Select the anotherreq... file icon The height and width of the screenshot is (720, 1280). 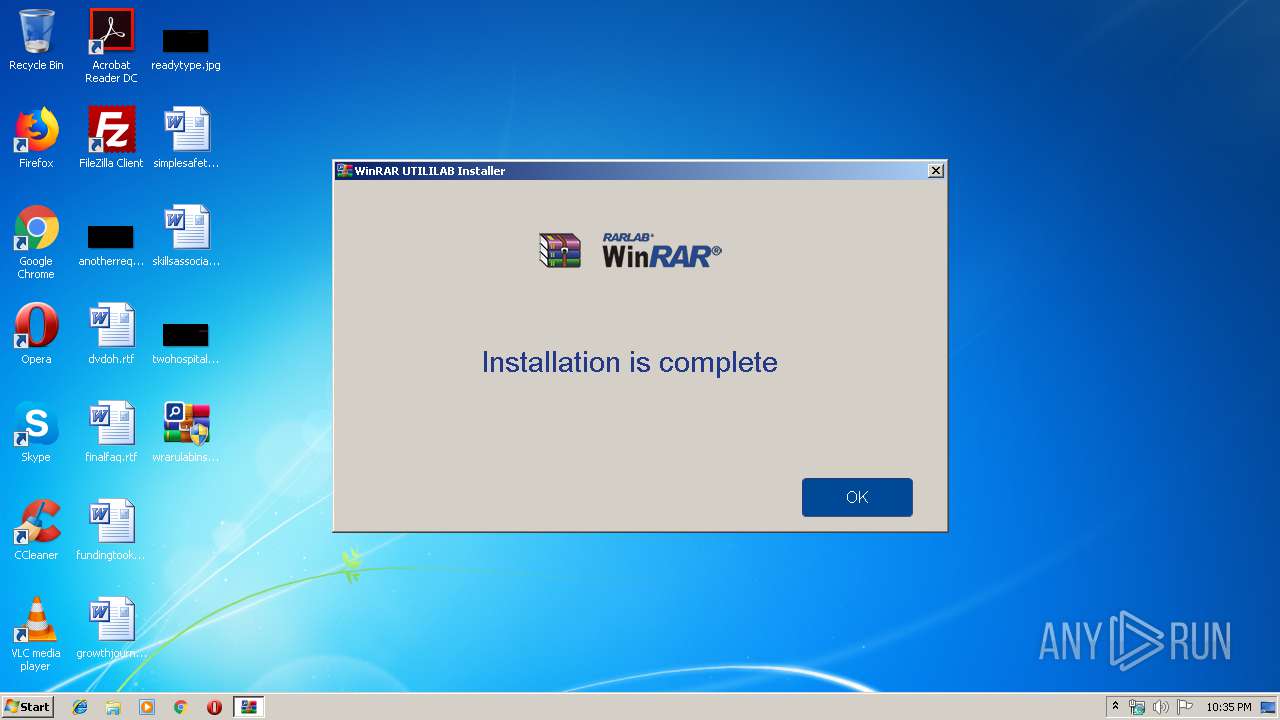(111, 246)
